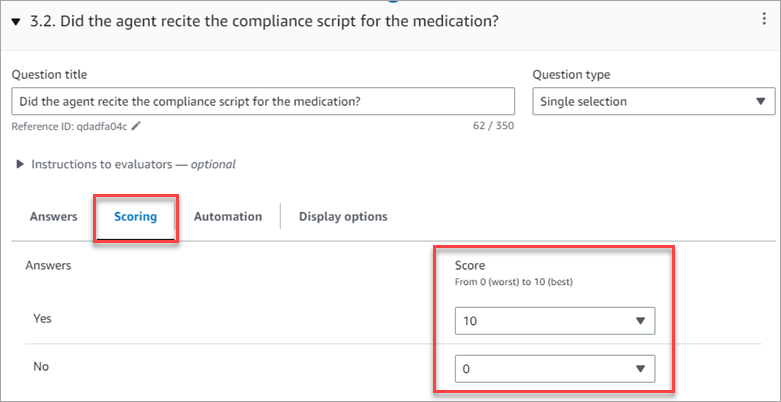Click the score range hint text
781x402 pixels.
(512, 282)
